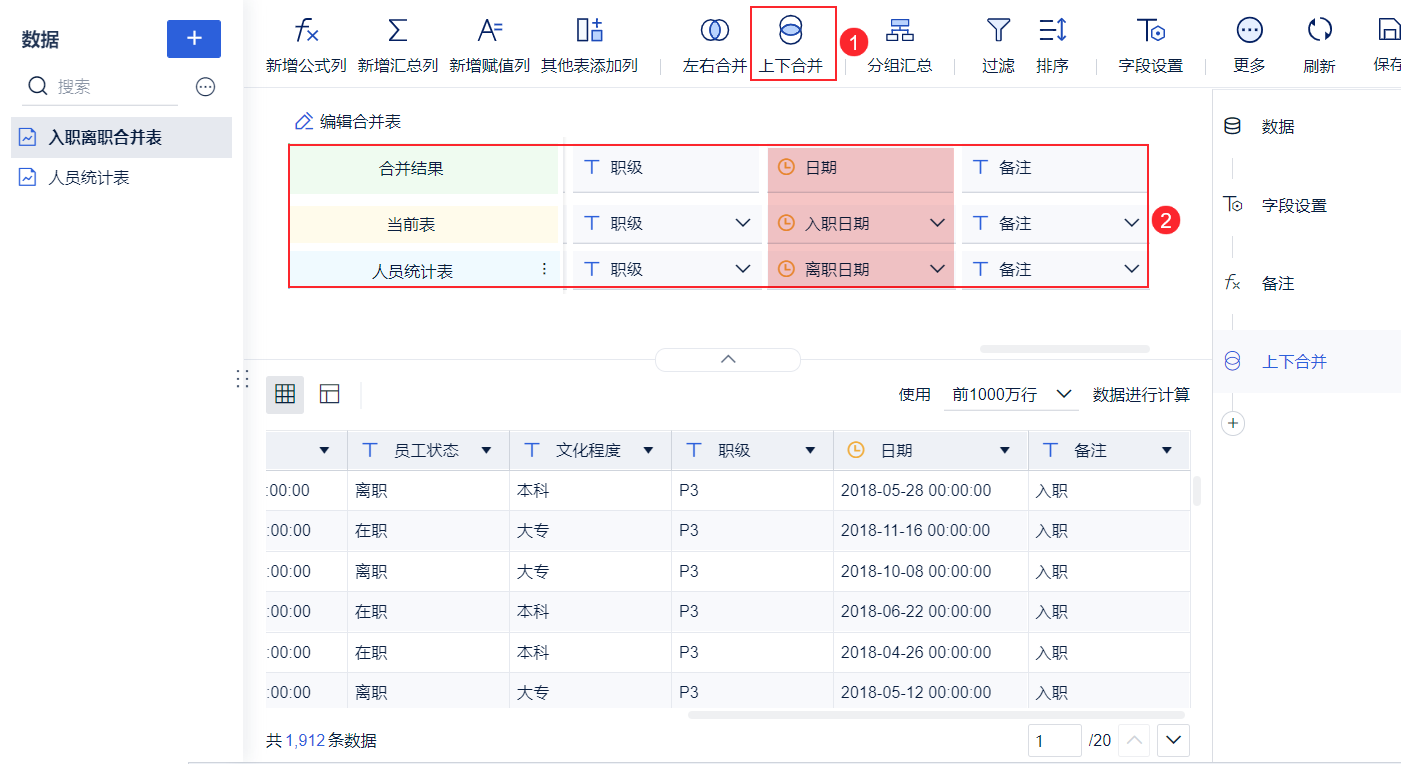1401x764 pixels.
Task: Open the 前1000万行 row limit dropdown
Action: coord(1011,395)
